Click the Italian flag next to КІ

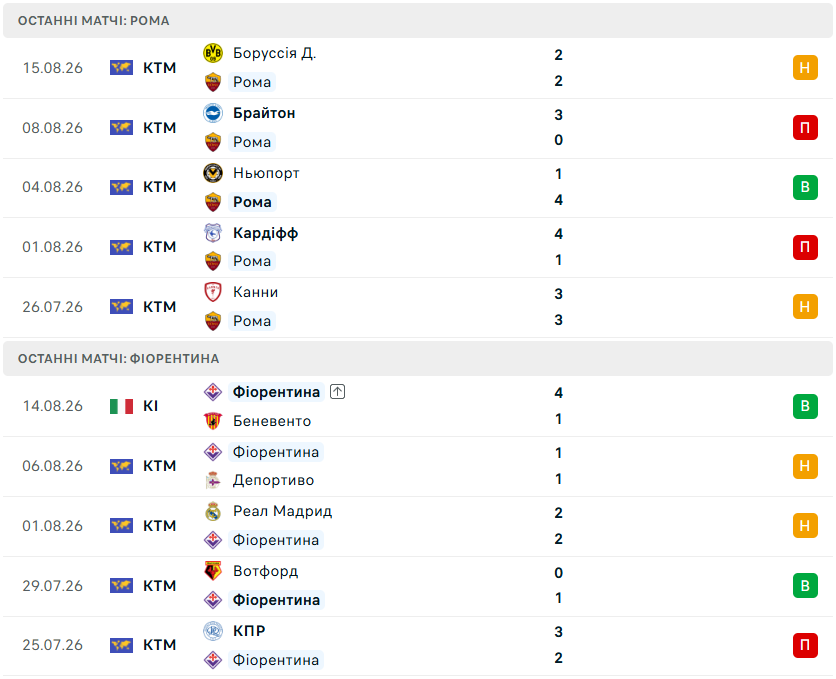[x=122, y=406]
